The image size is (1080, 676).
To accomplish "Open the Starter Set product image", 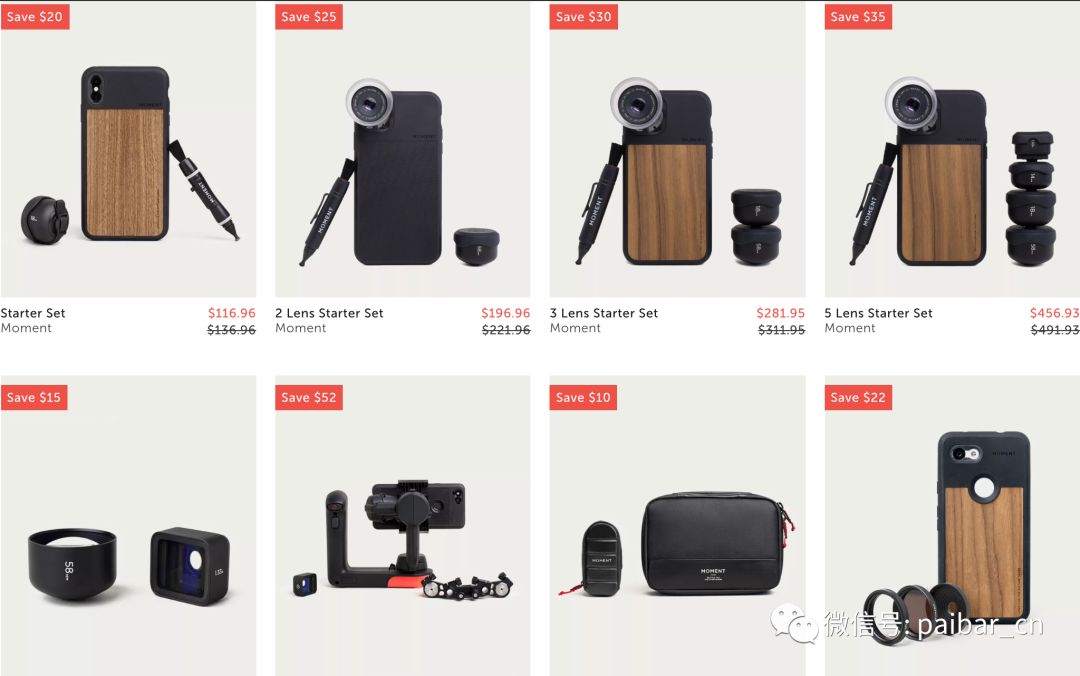I will pyautogui.click(x=128, y=149).
